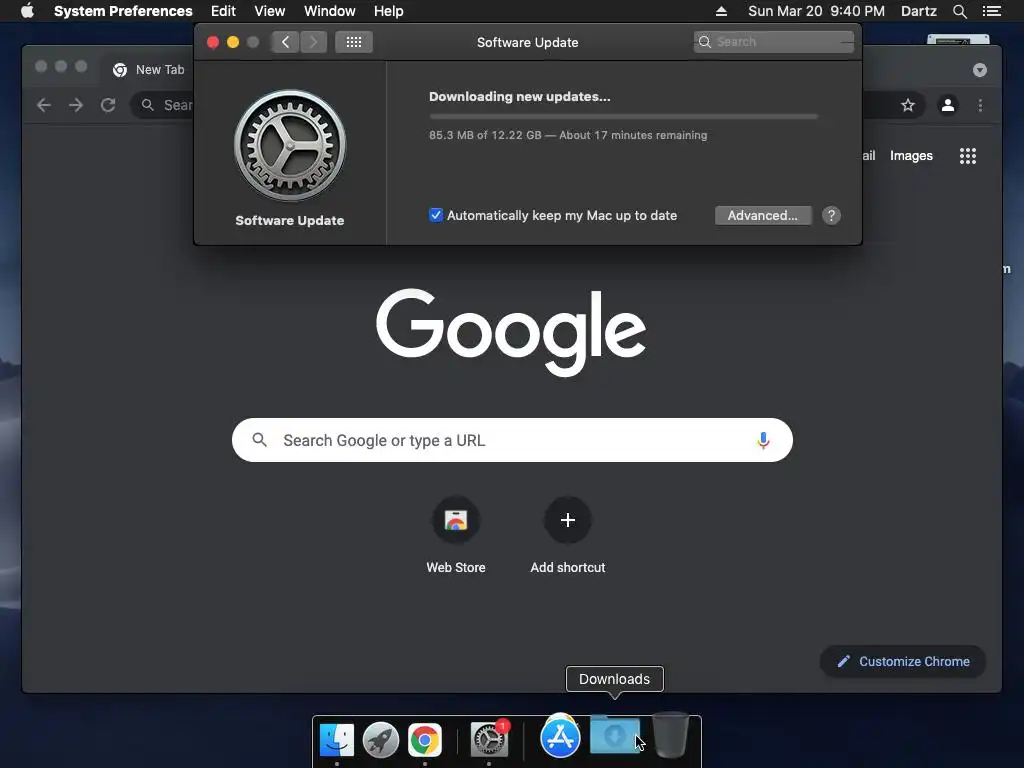This screenshot has height=768, width=1024.
Task: Open the Google apps grid
Action: 968,155
